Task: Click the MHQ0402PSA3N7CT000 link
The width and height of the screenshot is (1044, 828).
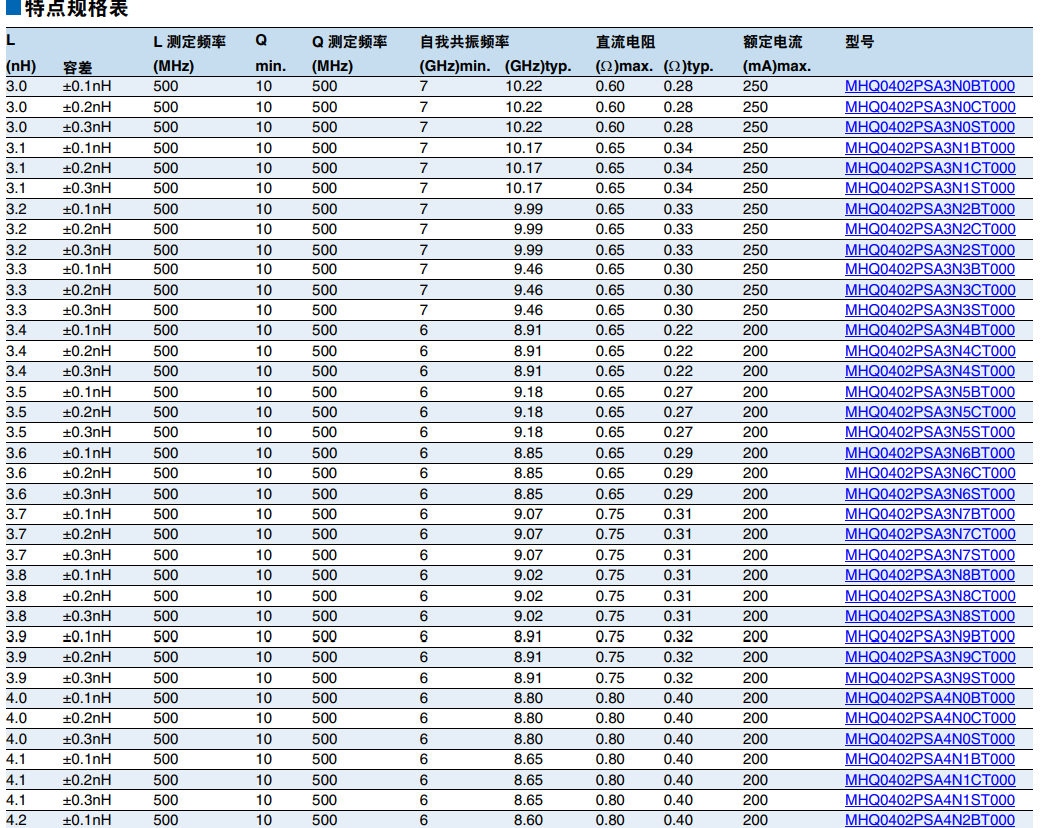Action: pyautogui.click(x=929, y=534)
